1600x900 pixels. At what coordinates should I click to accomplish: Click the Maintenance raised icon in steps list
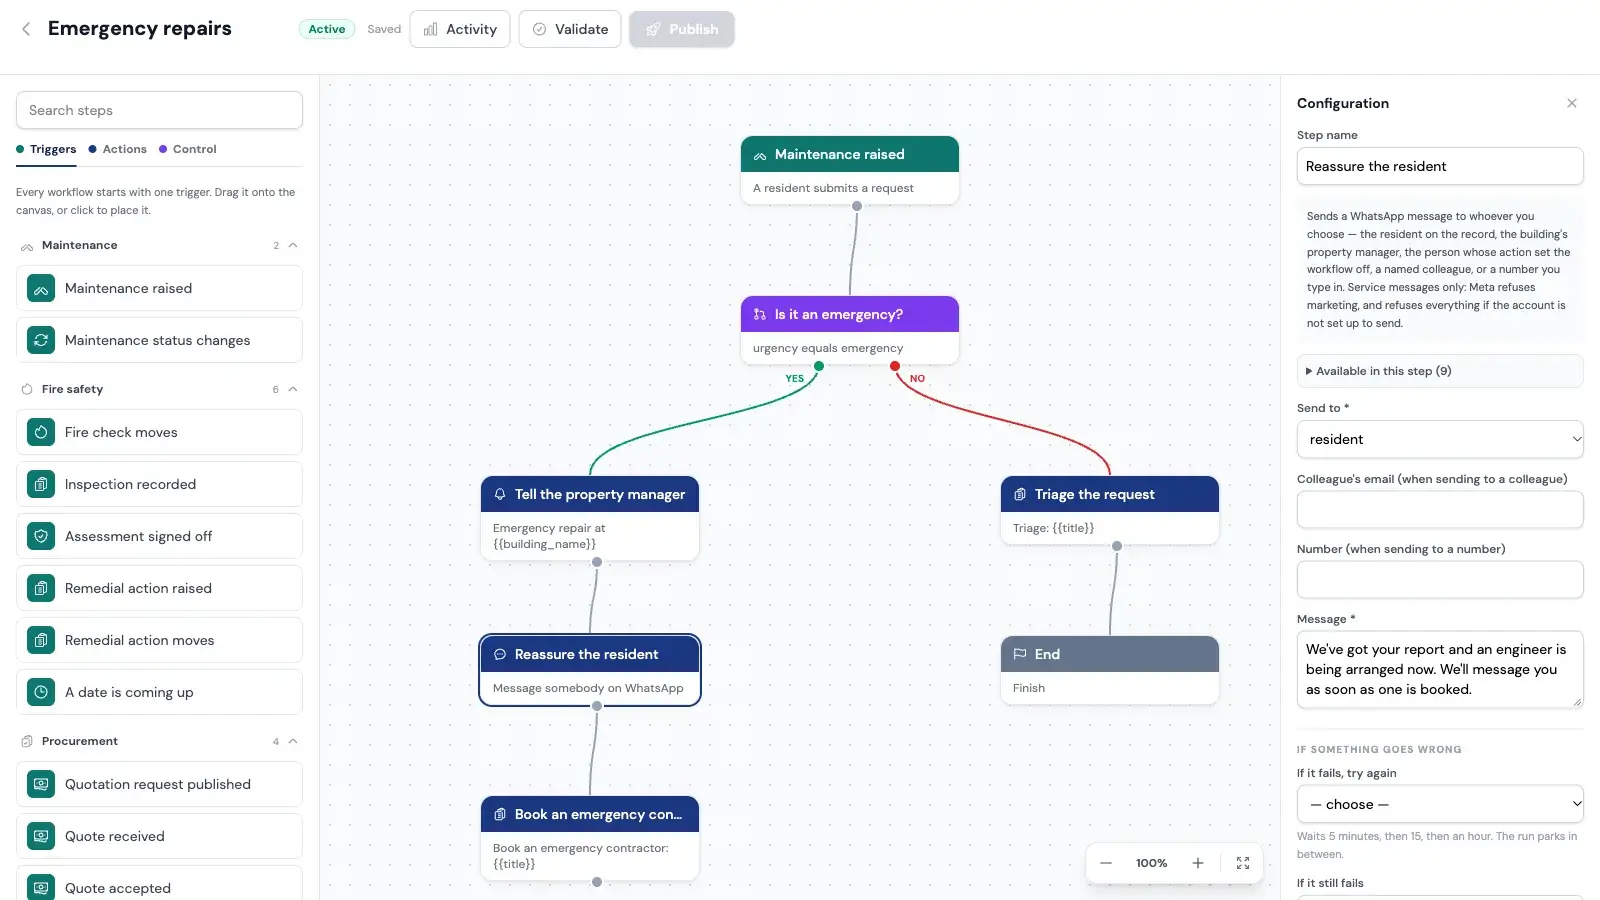pyautogui.click(x=41, y=288)
